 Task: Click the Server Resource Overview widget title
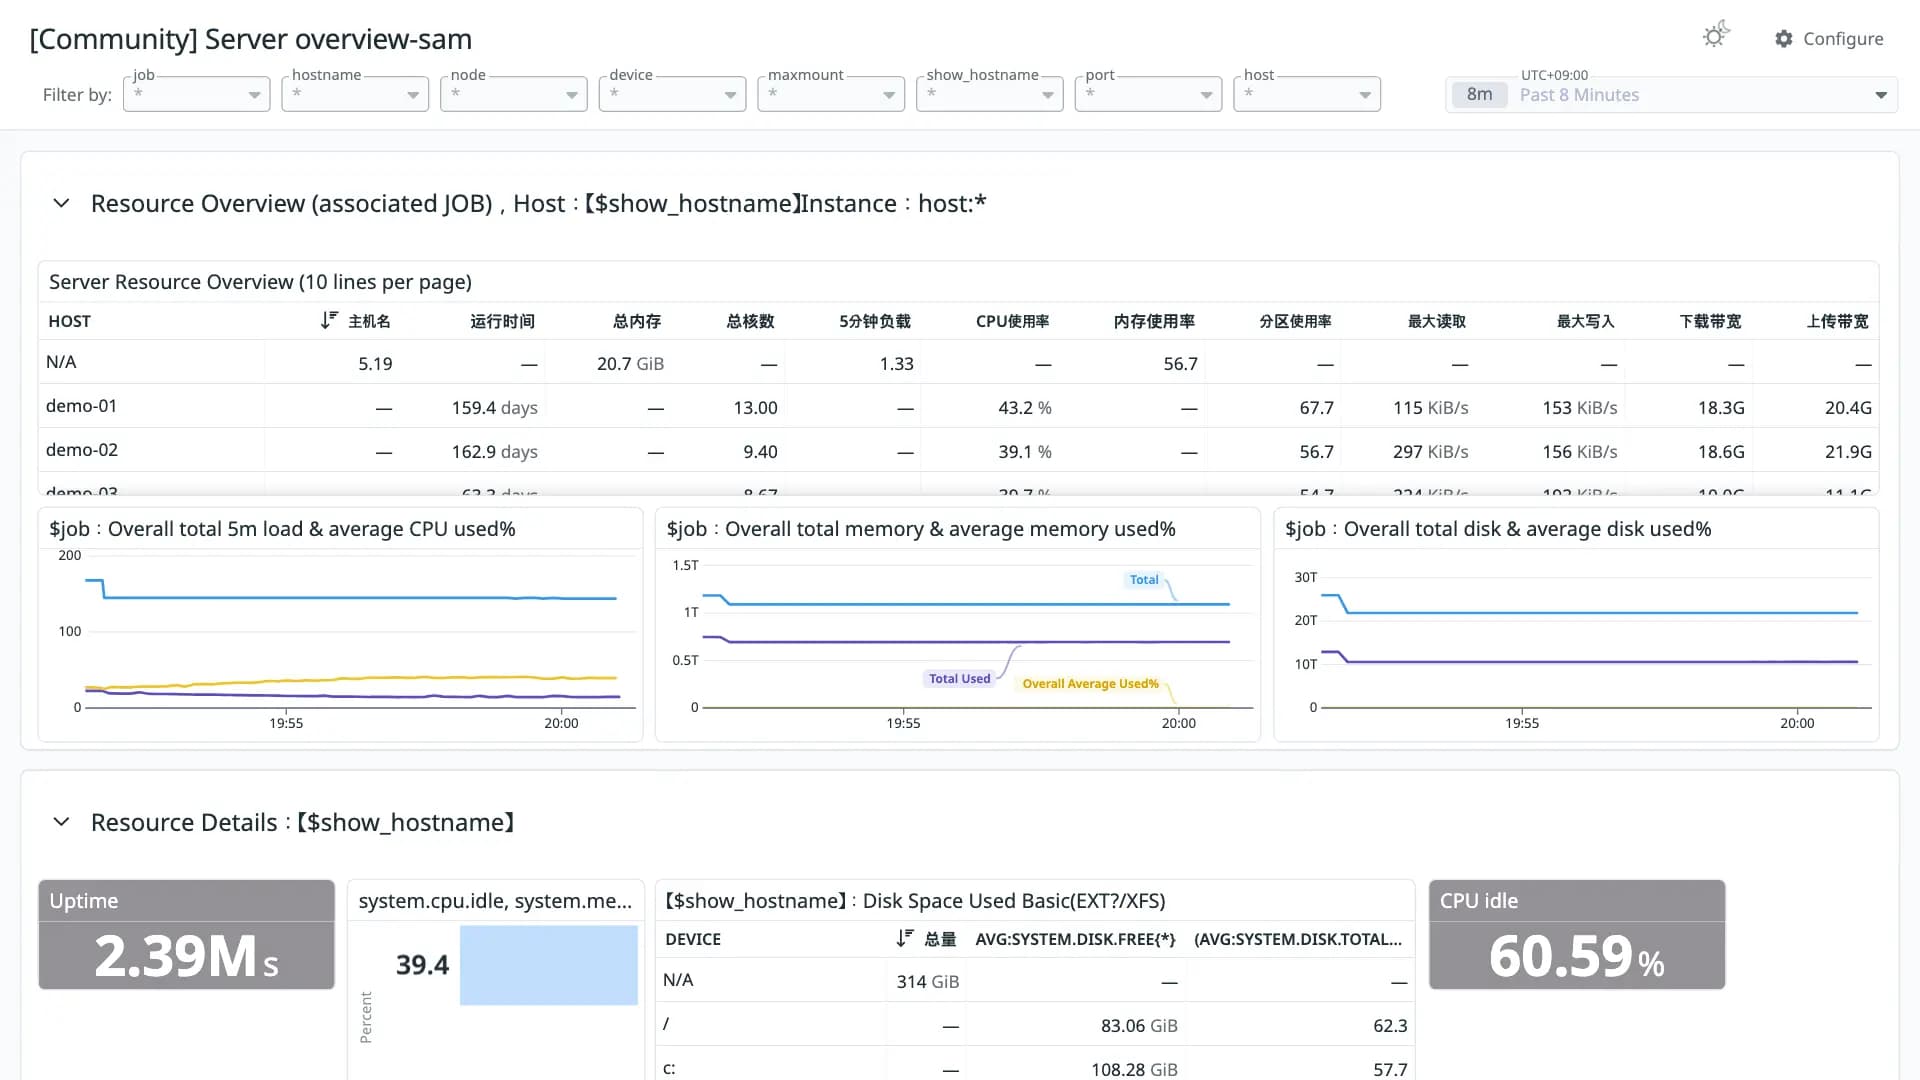click(260, 282)
